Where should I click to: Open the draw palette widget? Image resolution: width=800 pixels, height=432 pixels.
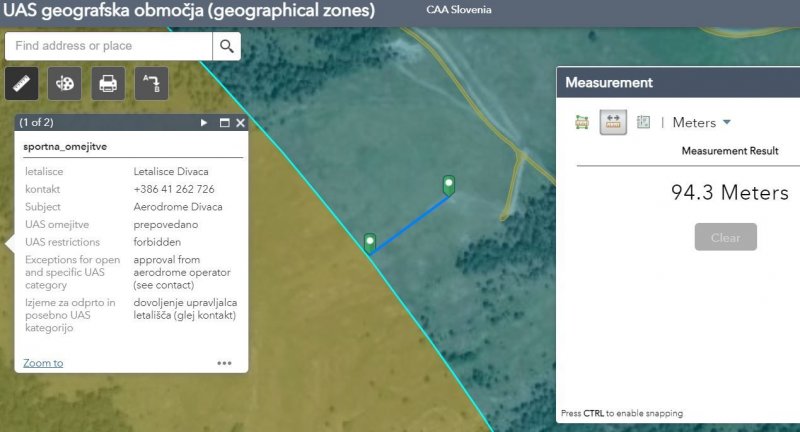click(65, 83)
